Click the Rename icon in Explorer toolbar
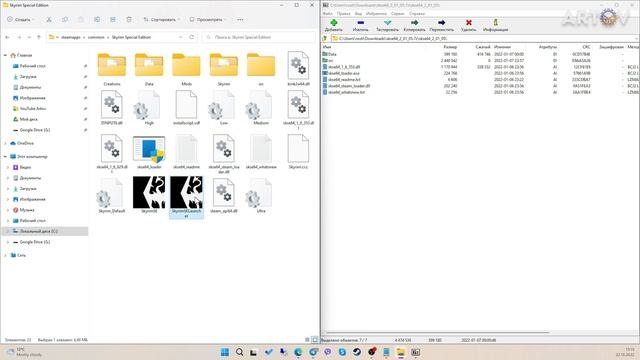Image resolution: width=640 pixels, height=360 pixels. click(97, 20)
